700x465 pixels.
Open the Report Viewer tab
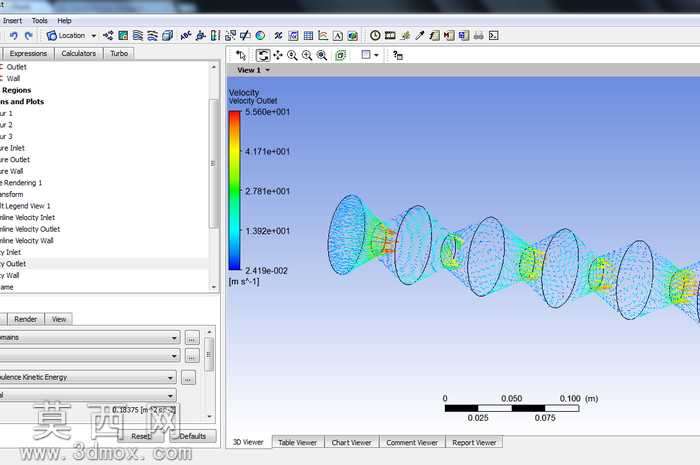coord(474,442)
